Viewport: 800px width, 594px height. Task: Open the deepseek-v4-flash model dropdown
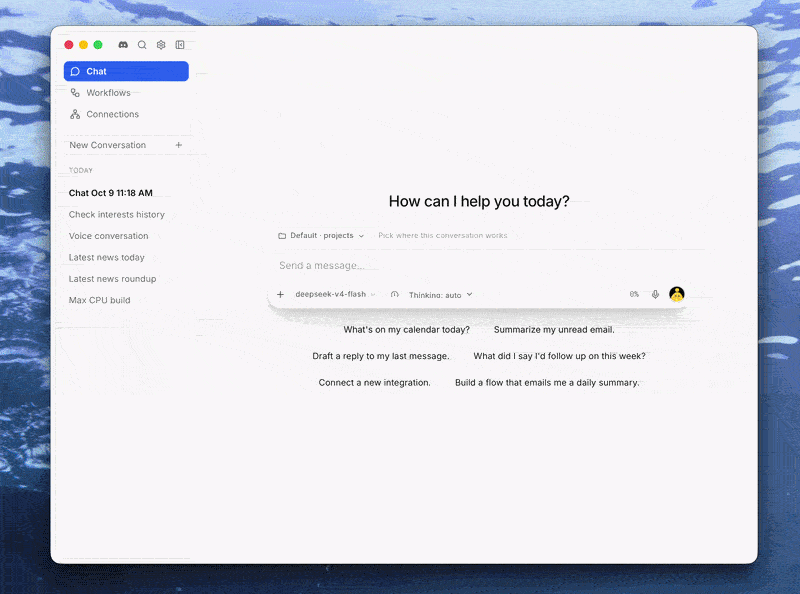[335, 294]
